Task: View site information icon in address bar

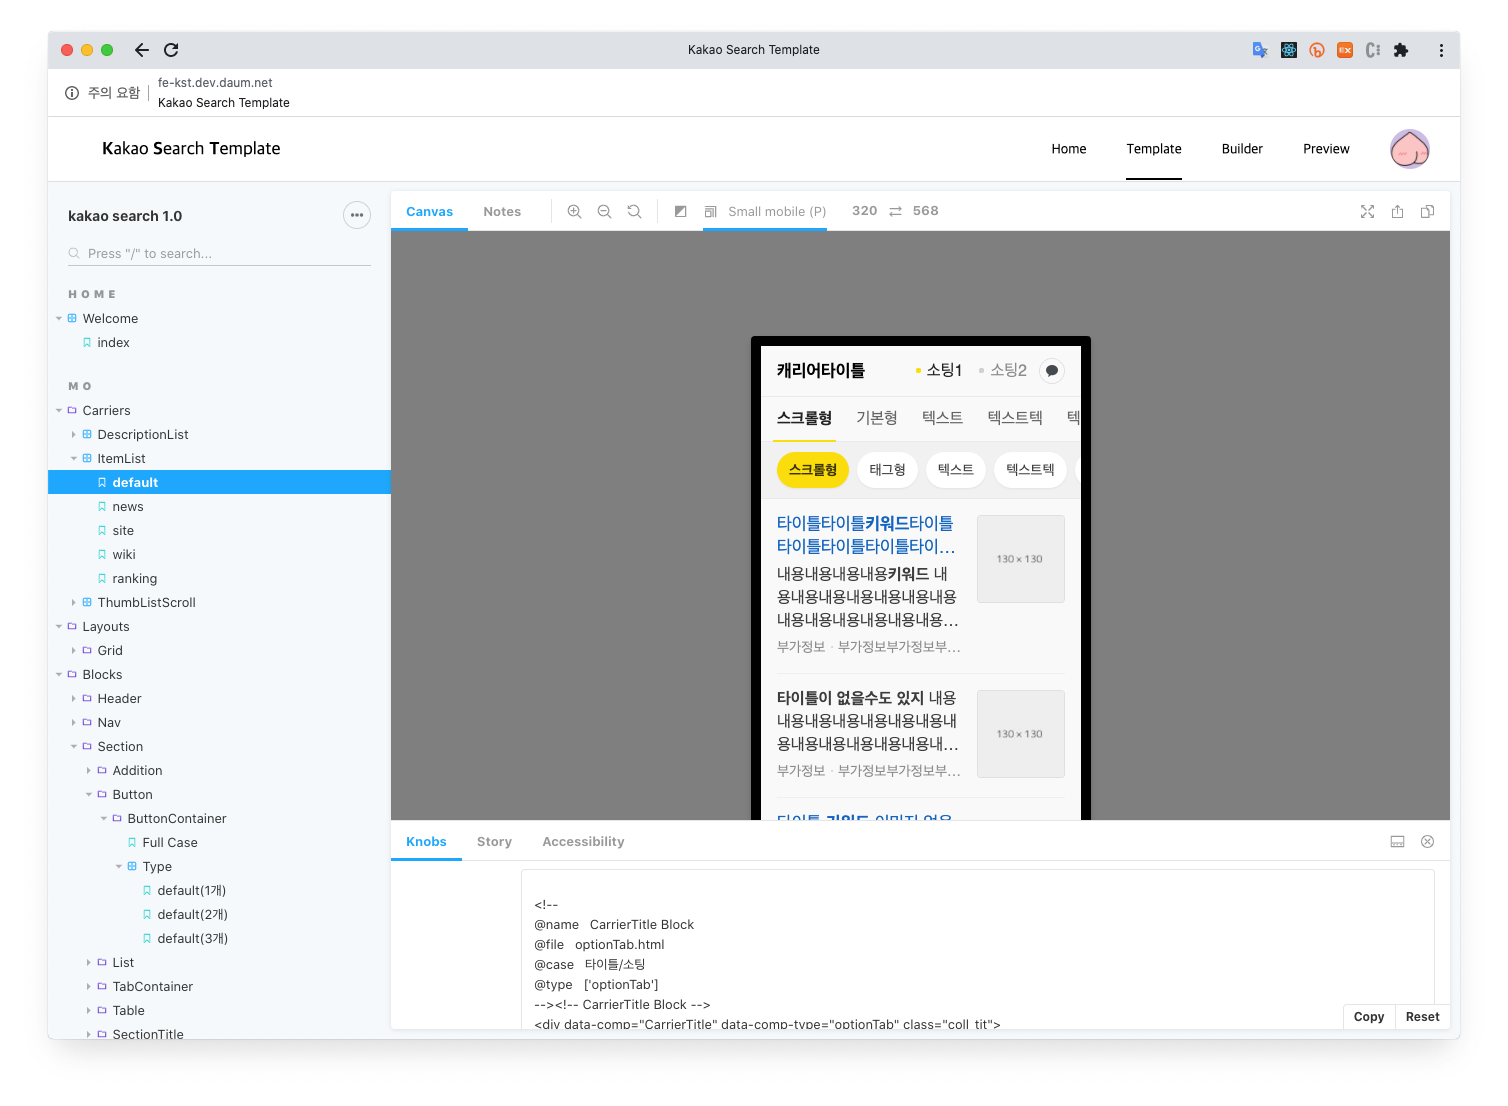Action: pos(72,93)
